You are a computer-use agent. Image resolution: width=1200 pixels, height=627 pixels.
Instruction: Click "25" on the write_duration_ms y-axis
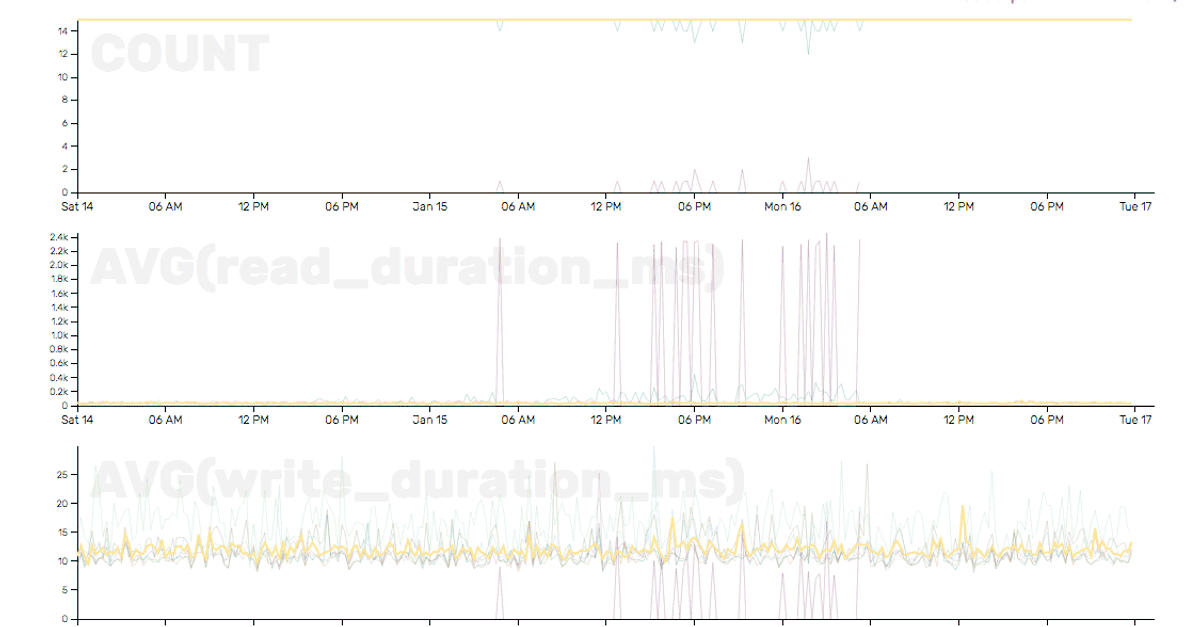tap(62, 475)
